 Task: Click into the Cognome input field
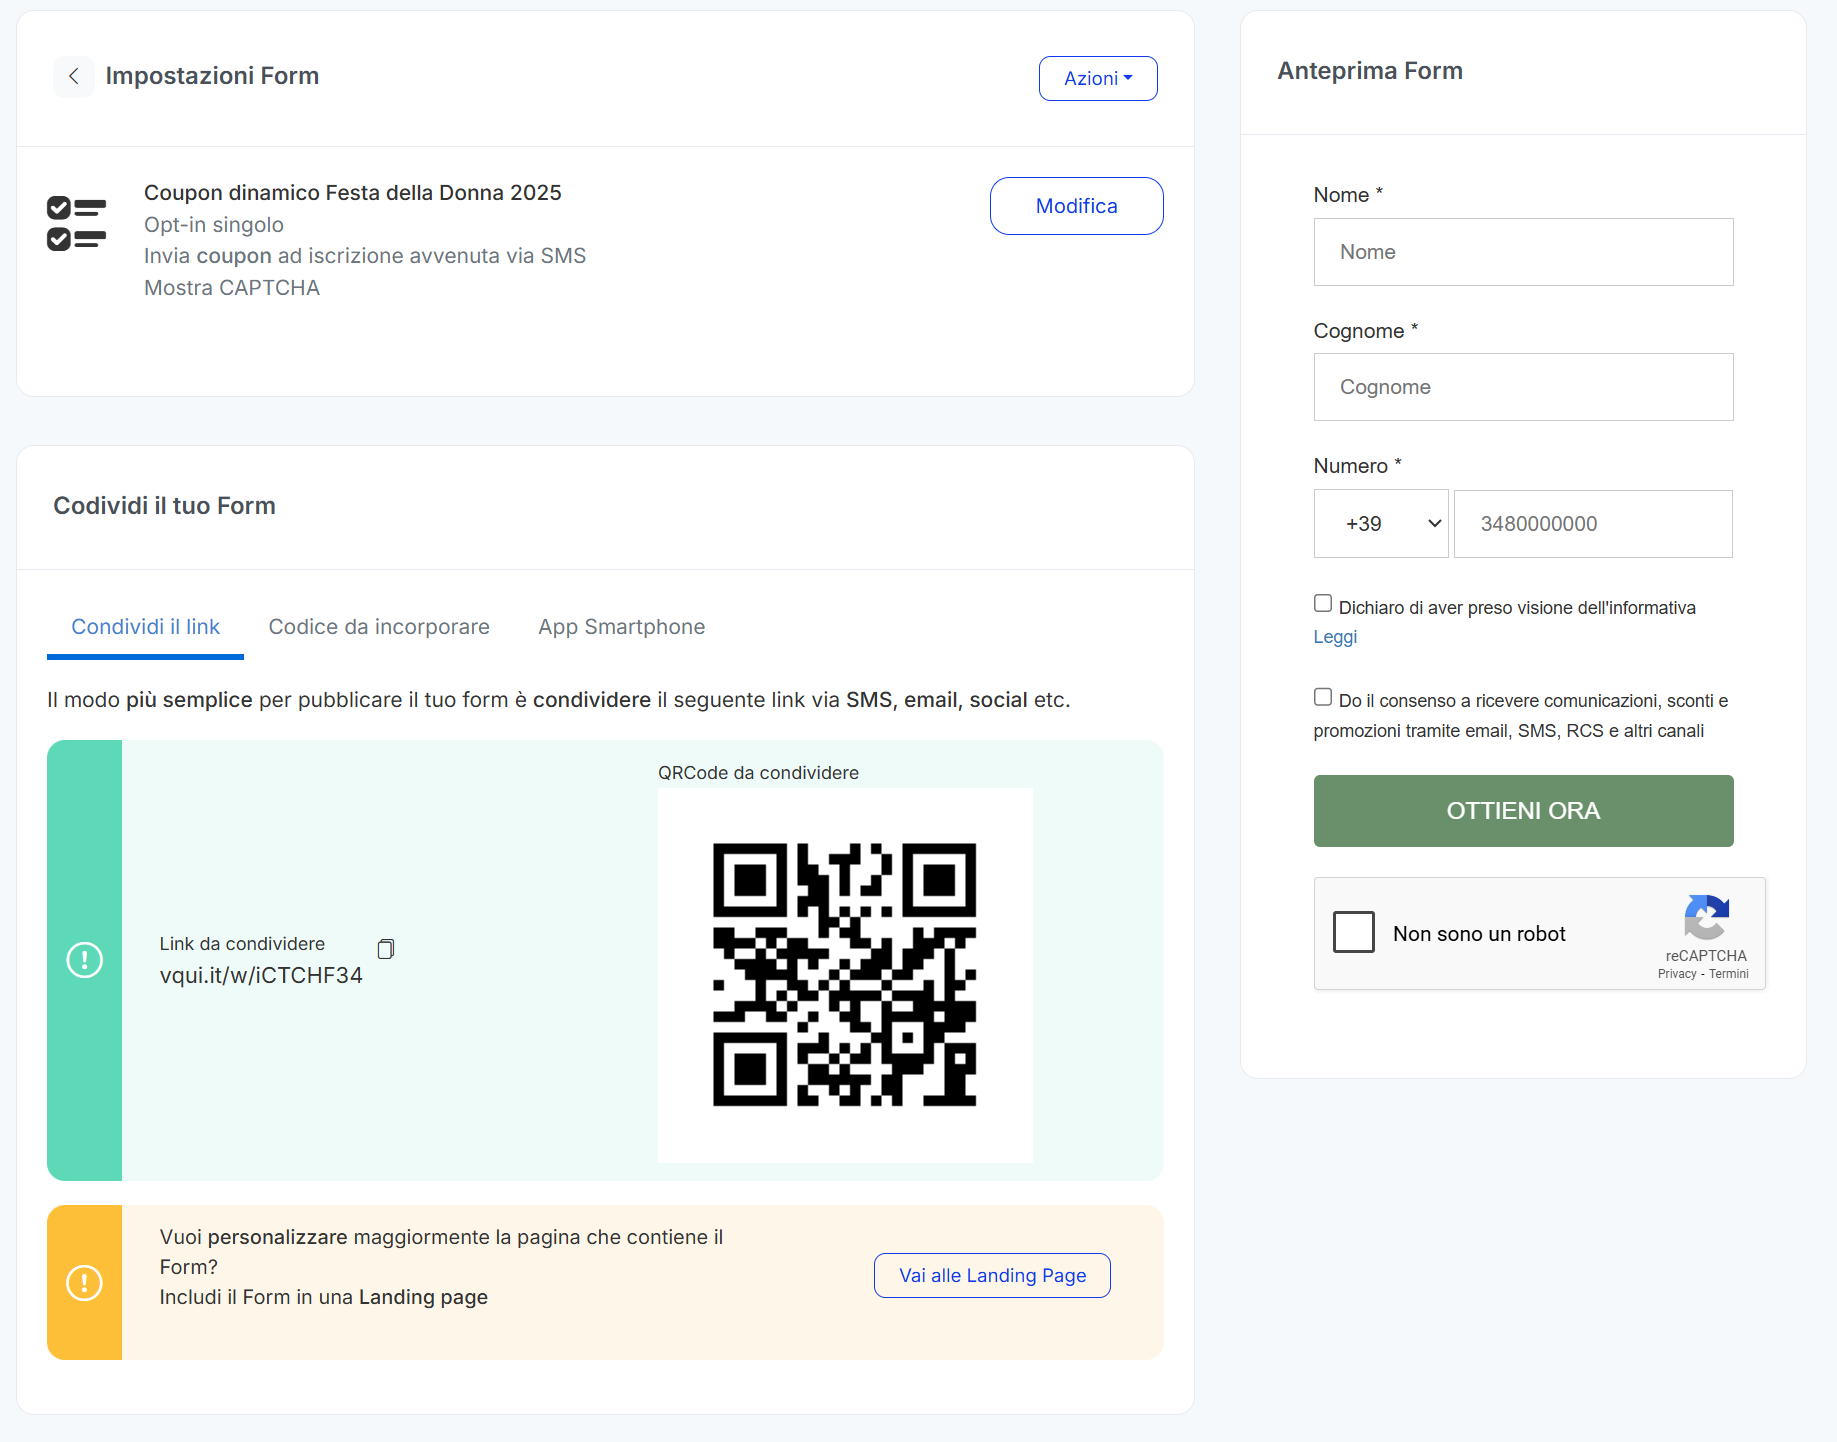(1523, 387)
